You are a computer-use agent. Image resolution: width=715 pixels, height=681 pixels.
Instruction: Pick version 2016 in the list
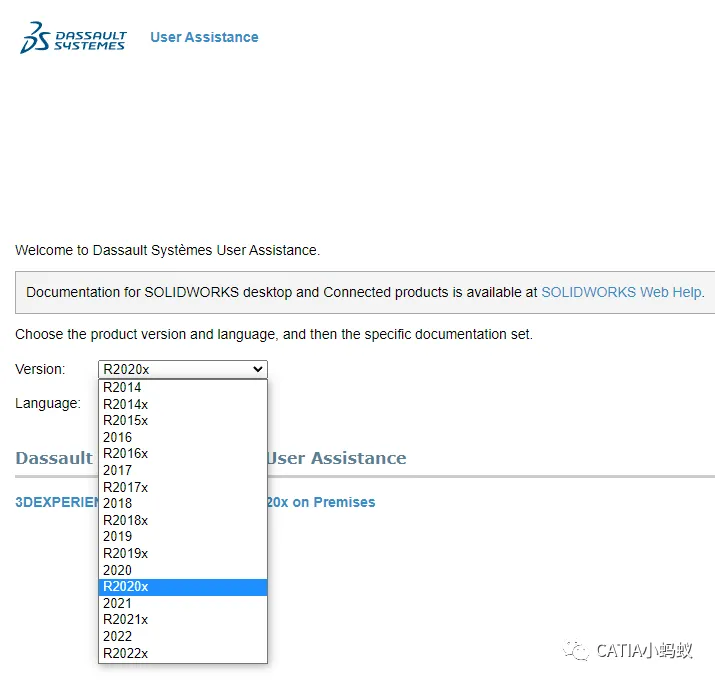(182, 437)
